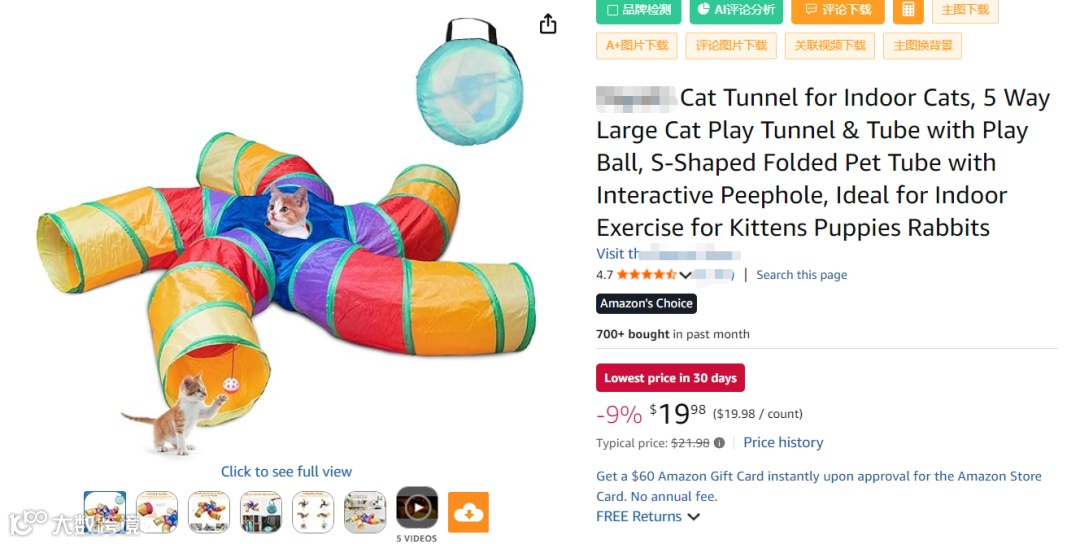Click the orange cloud download icon
Image resolution: width=1080 pixels, height=544 pixels.
[468, 512]
